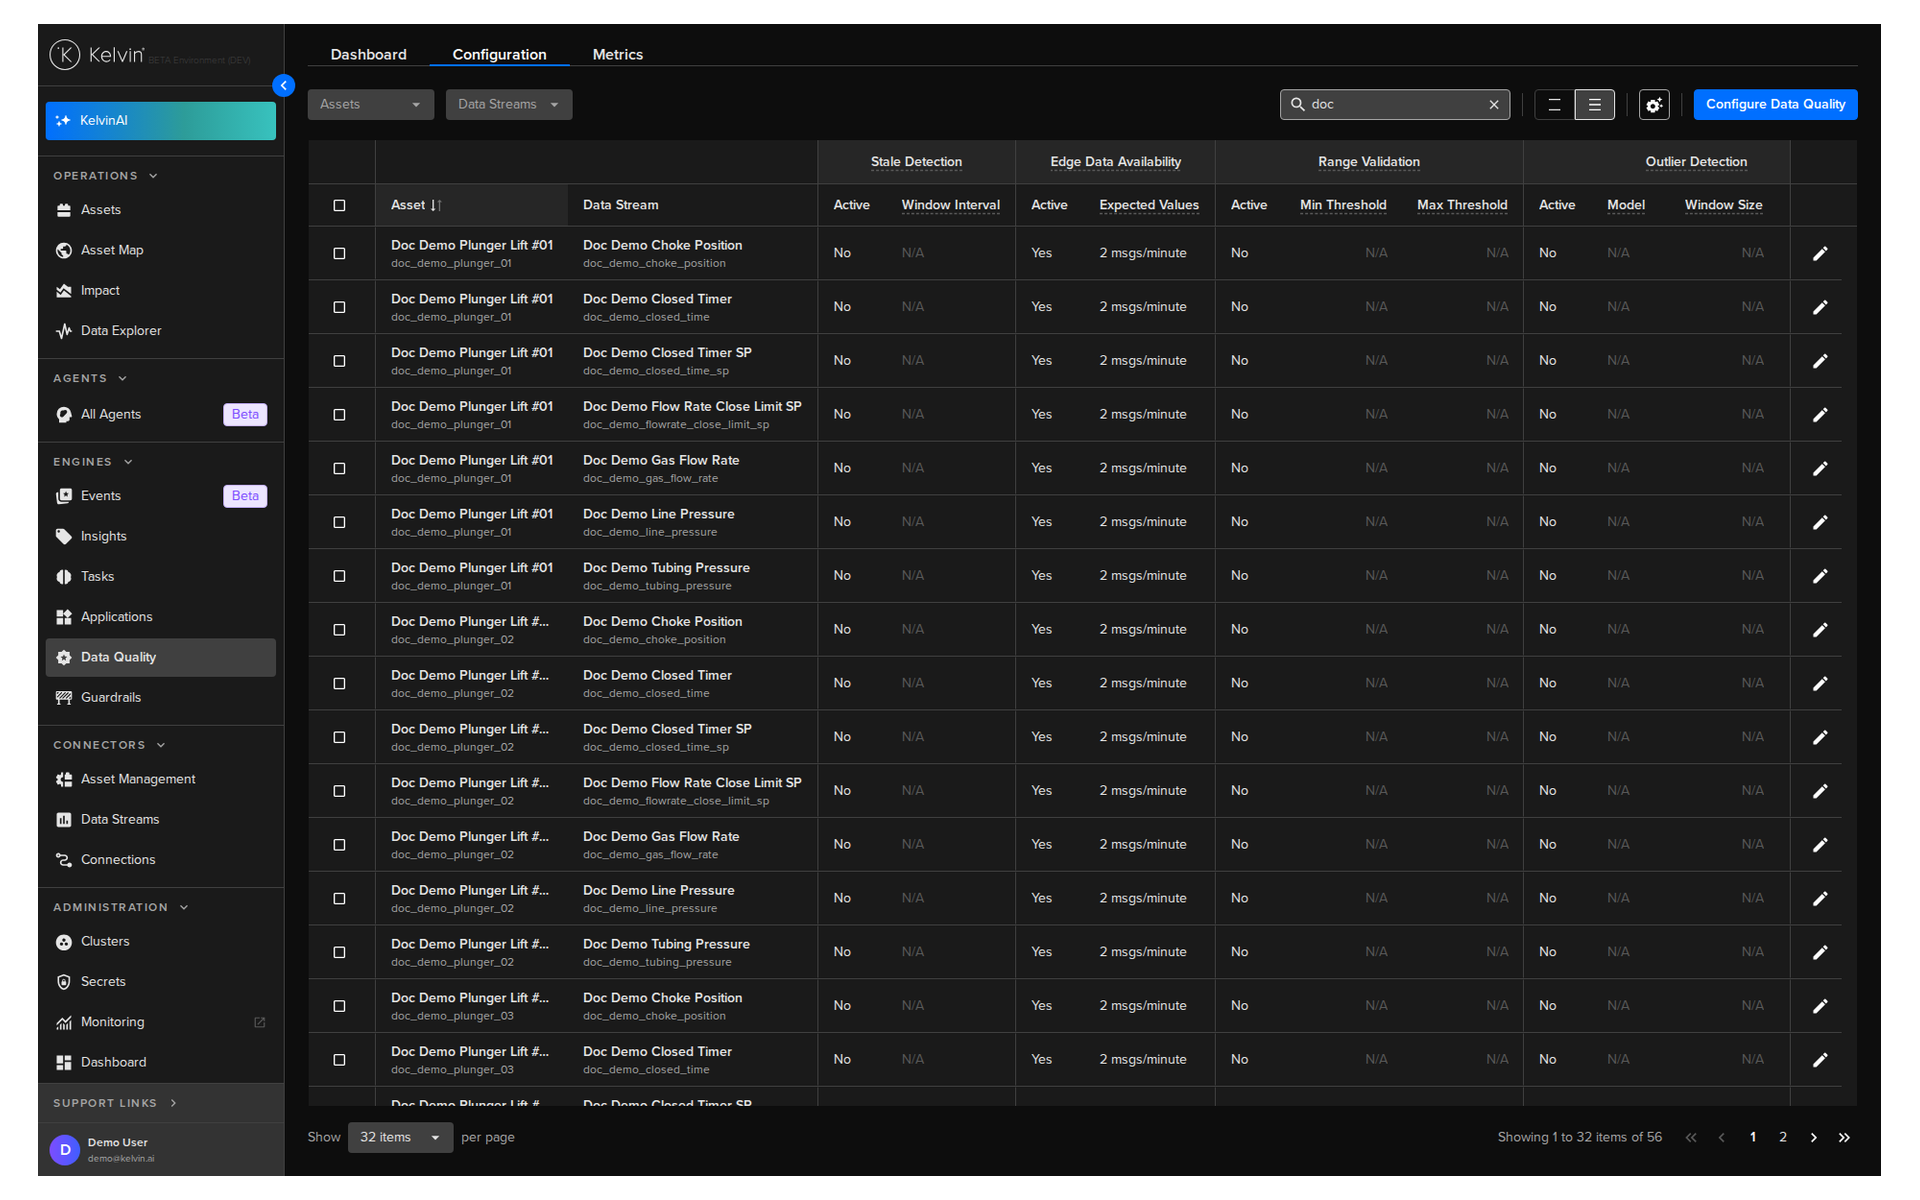Edit doc_demo_plunger_02 Line Pressure row
The width and height of the screenshot is (1920, 1200).
[1820, 899]
